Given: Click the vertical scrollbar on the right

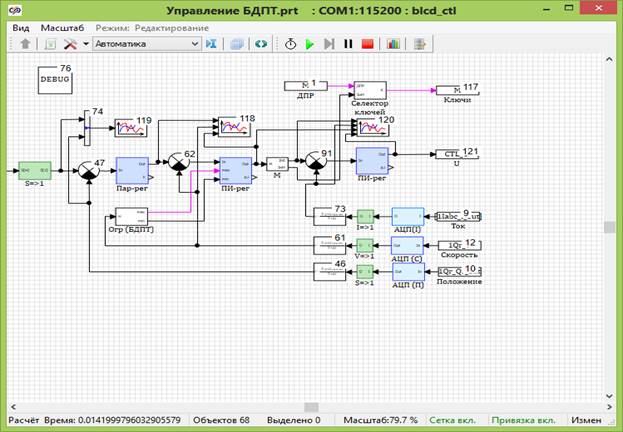Looking at the screenshot, I should tap(609, 227).
